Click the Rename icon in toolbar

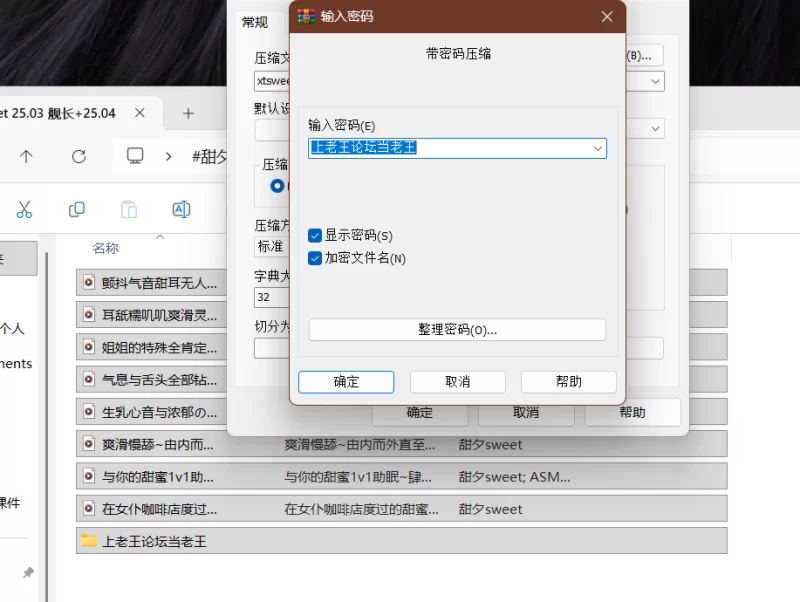[x=181, y=209]
